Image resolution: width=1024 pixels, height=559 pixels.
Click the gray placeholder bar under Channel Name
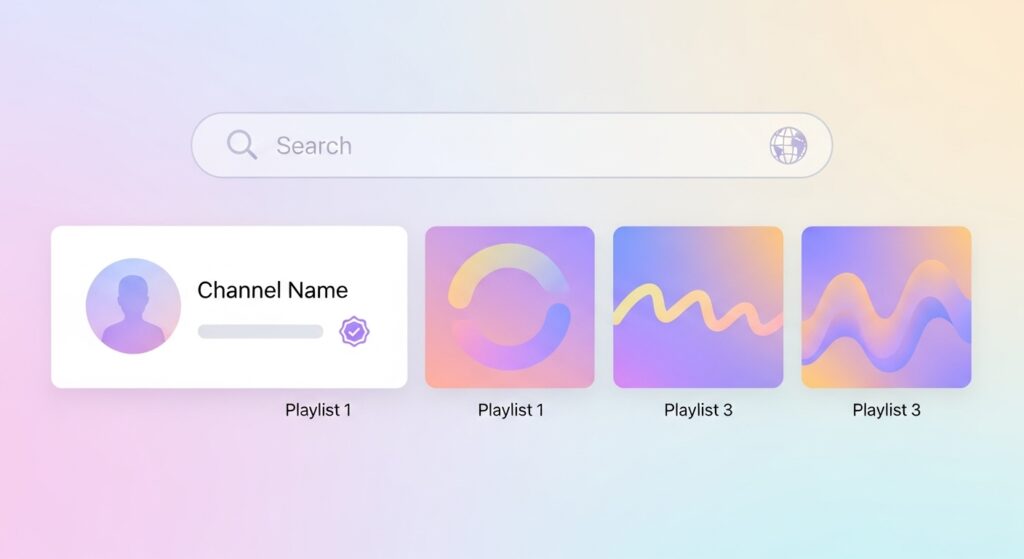pos(261,332)
